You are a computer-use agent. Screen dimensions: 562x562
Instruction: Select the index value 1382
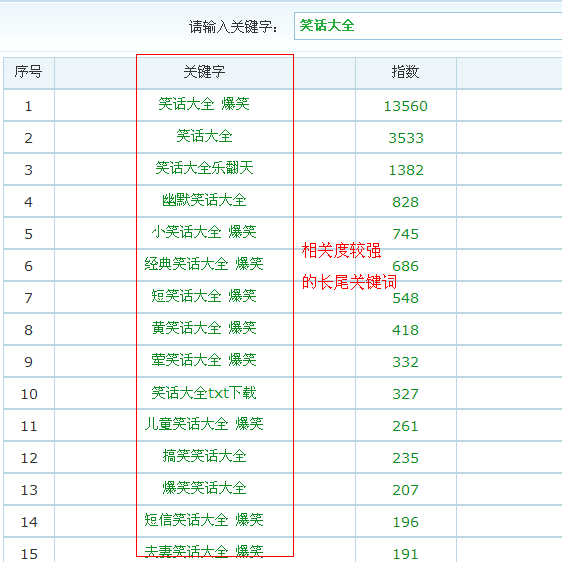(406, 170)
